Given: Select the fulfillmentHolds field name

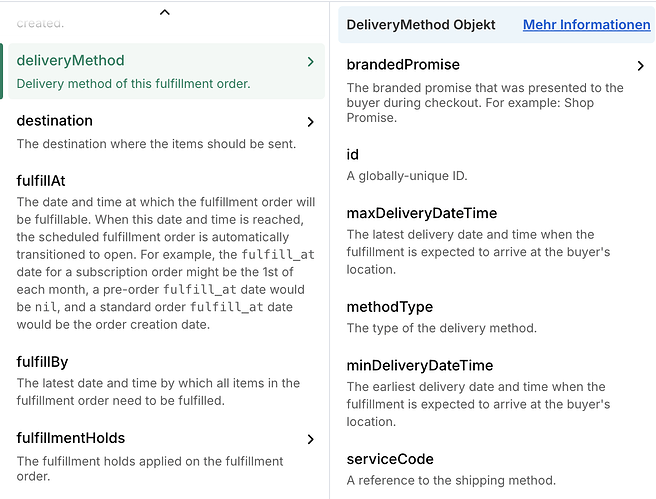Looking at the screenshot, I should point(71,438).
